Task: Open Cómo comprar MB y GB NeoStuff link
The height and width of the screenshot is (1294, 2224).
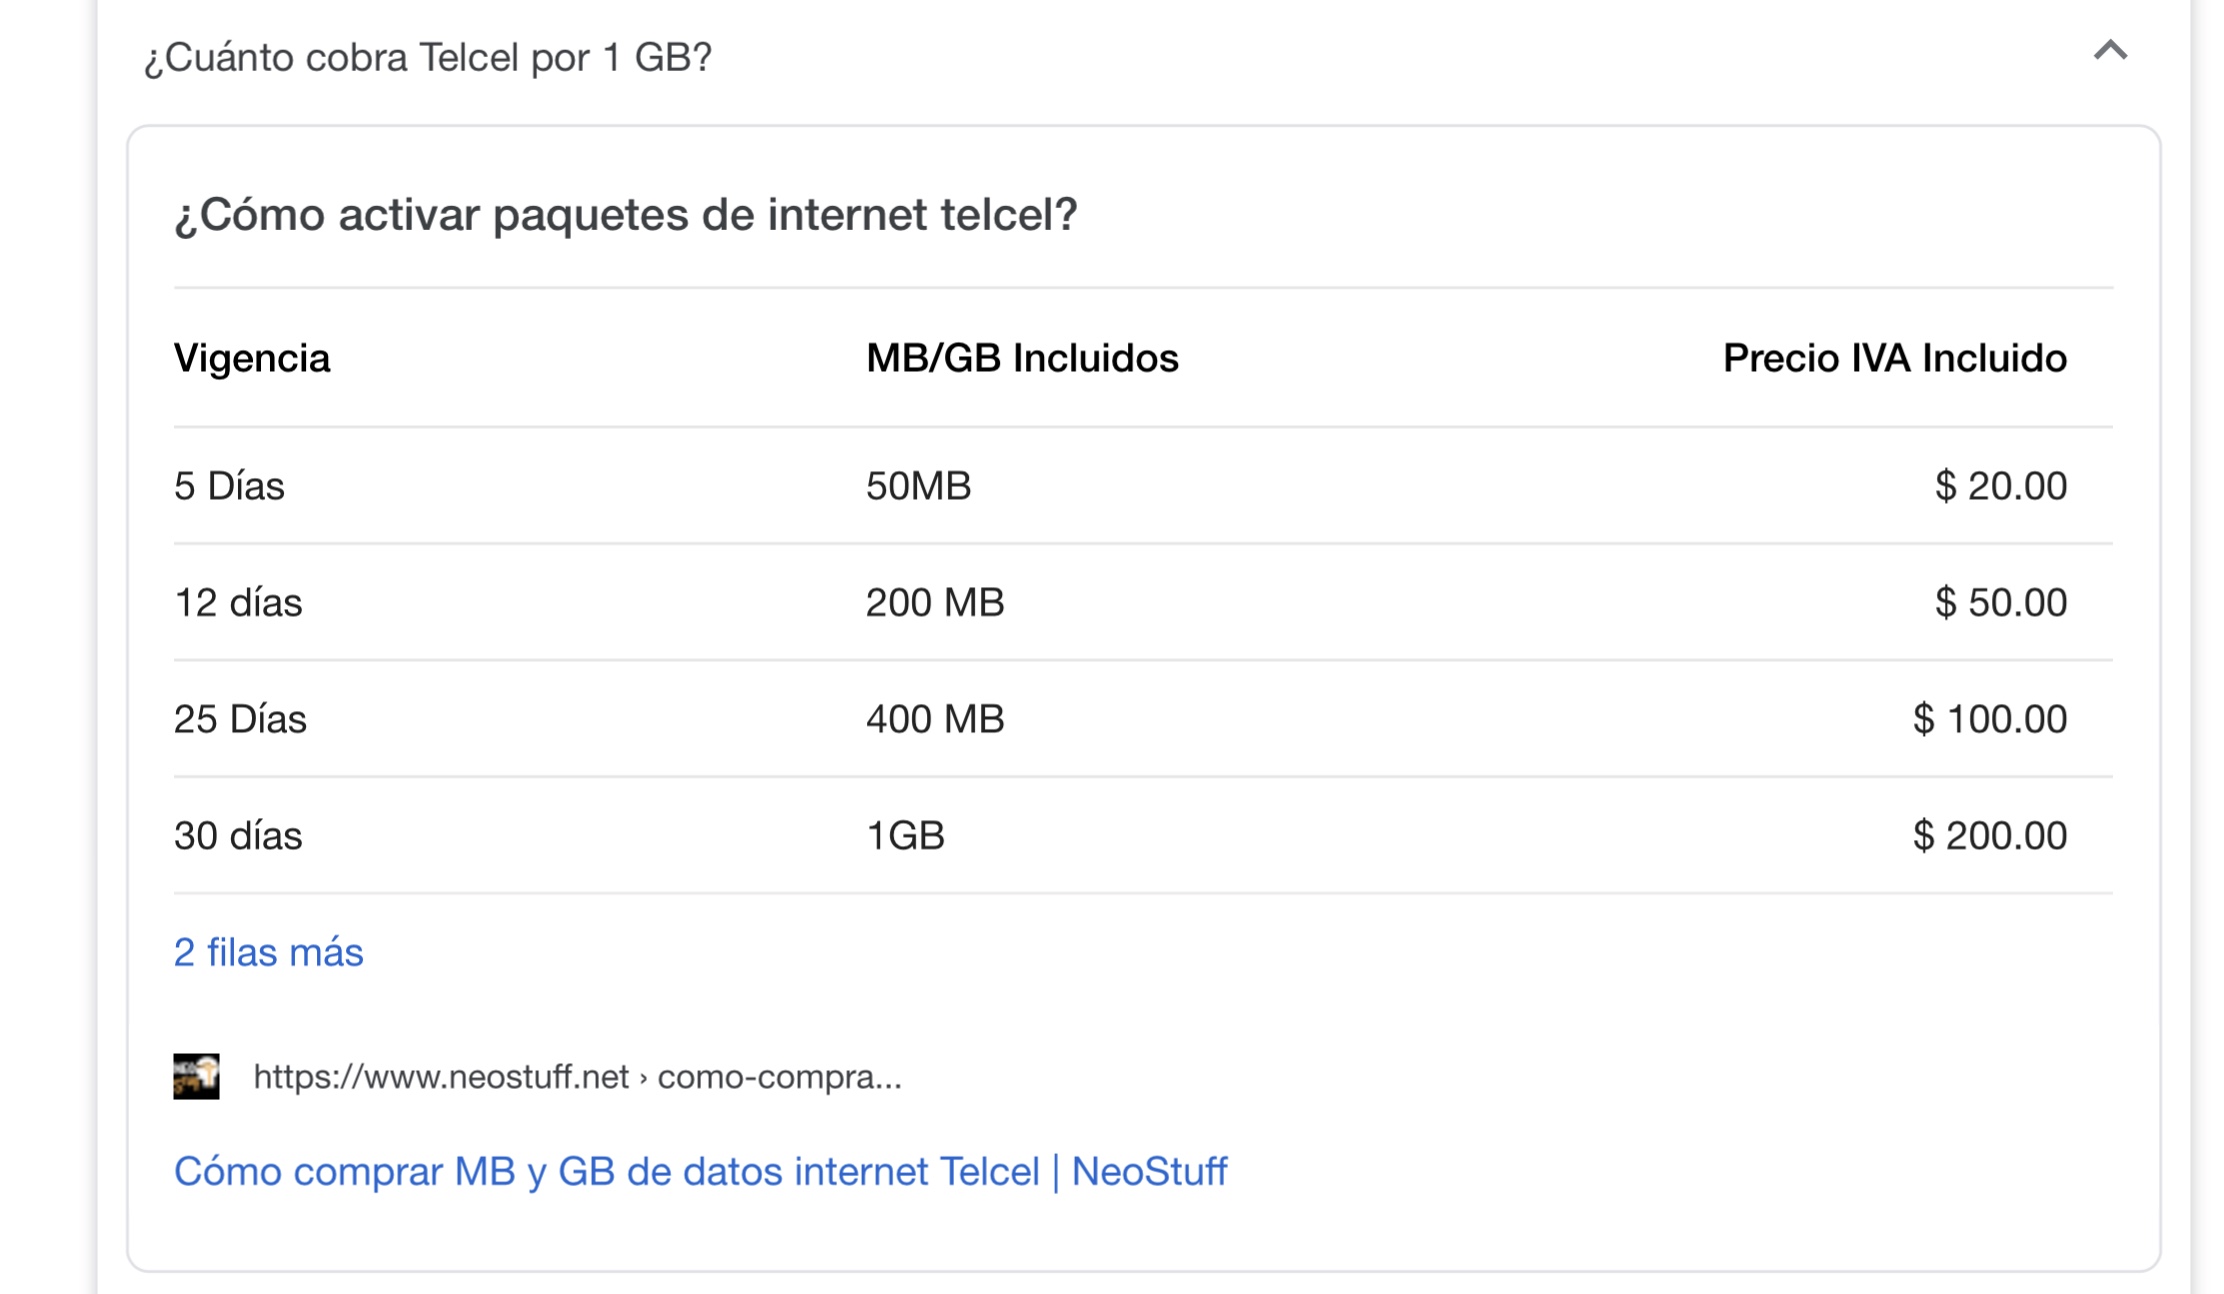Action: tap(700, 1171)
